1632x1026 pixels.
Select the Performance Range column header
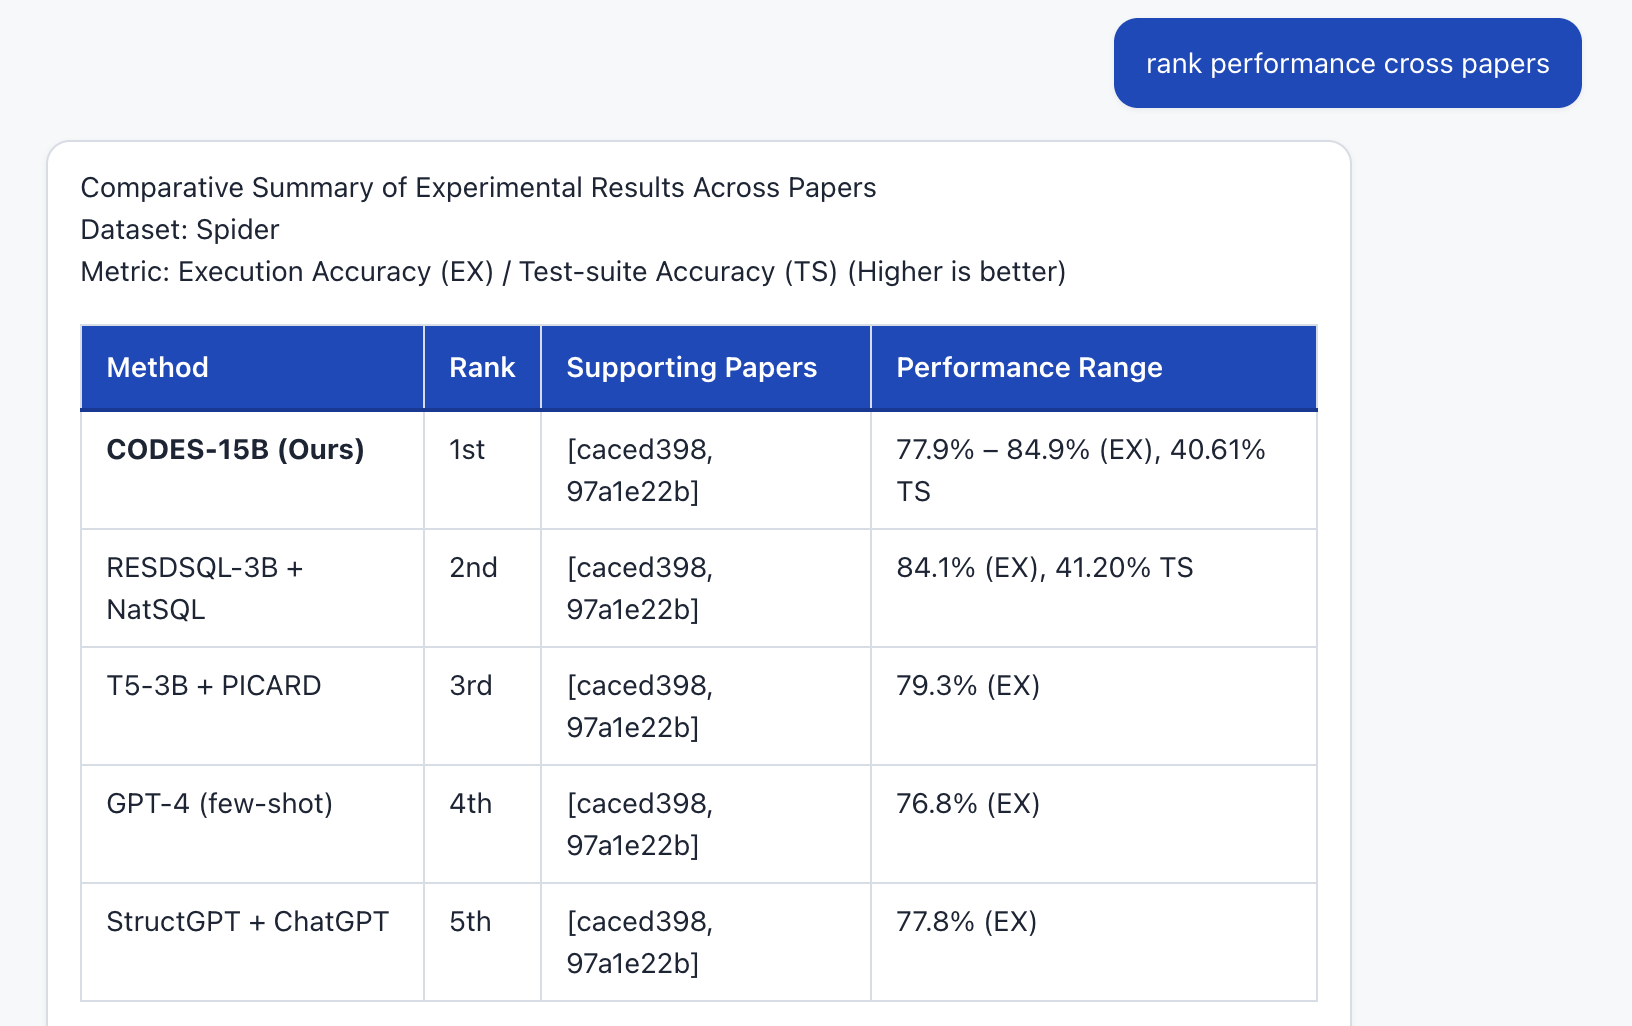pyautogui.click(x=1029, y=368)
